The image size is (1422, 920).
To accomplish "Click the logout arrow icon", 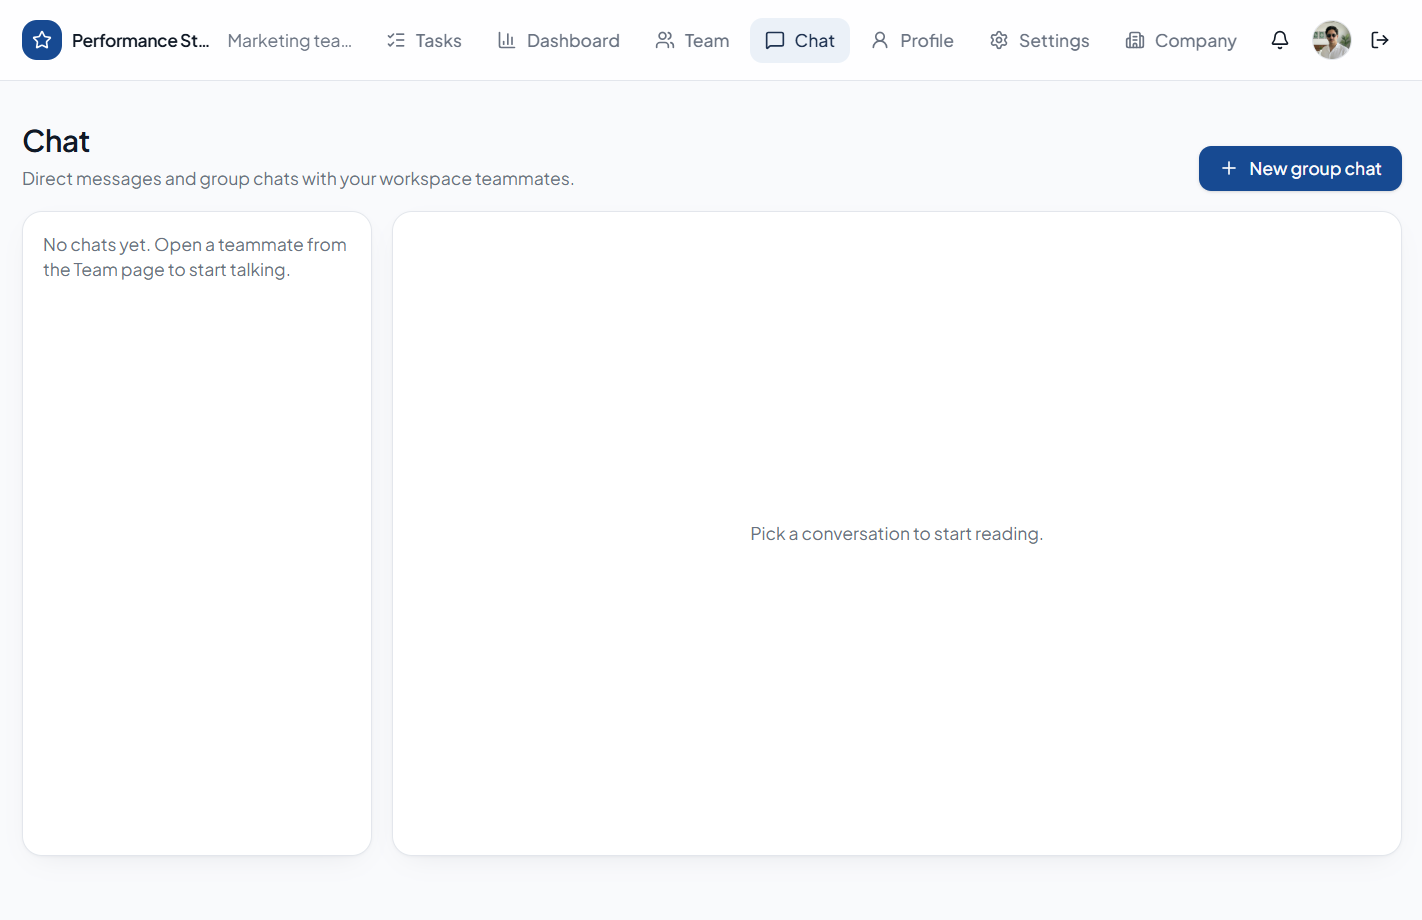I will click(1380, 40).
